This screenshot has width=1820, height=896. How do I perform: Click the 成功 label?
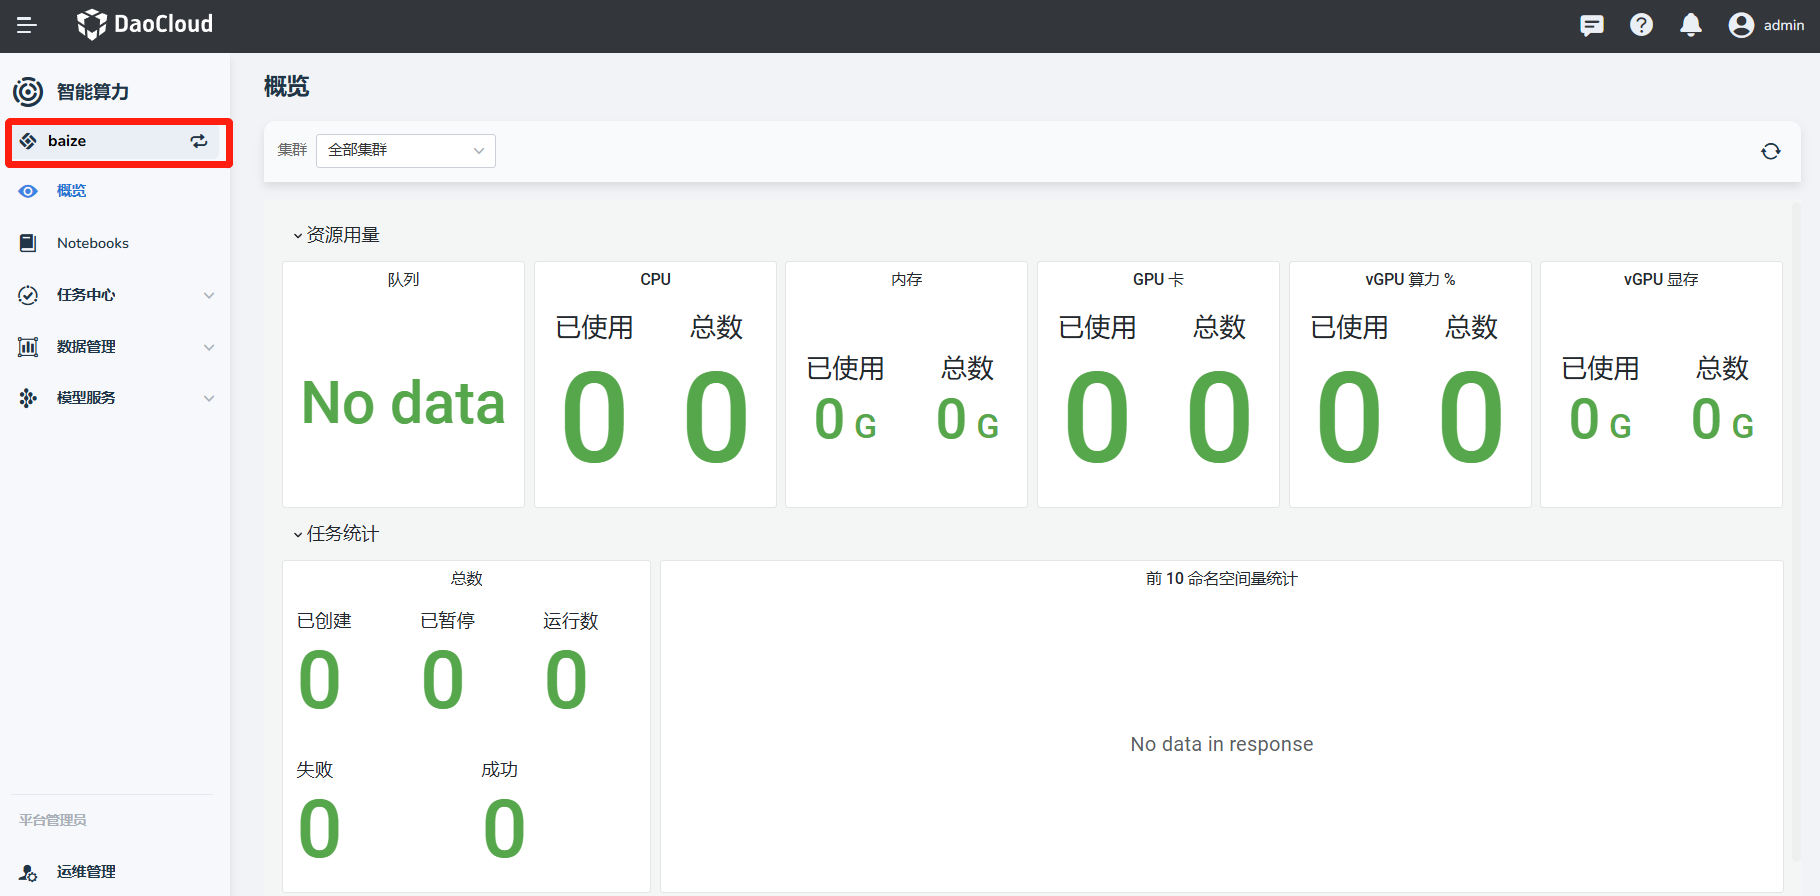(x=499, y=770)
